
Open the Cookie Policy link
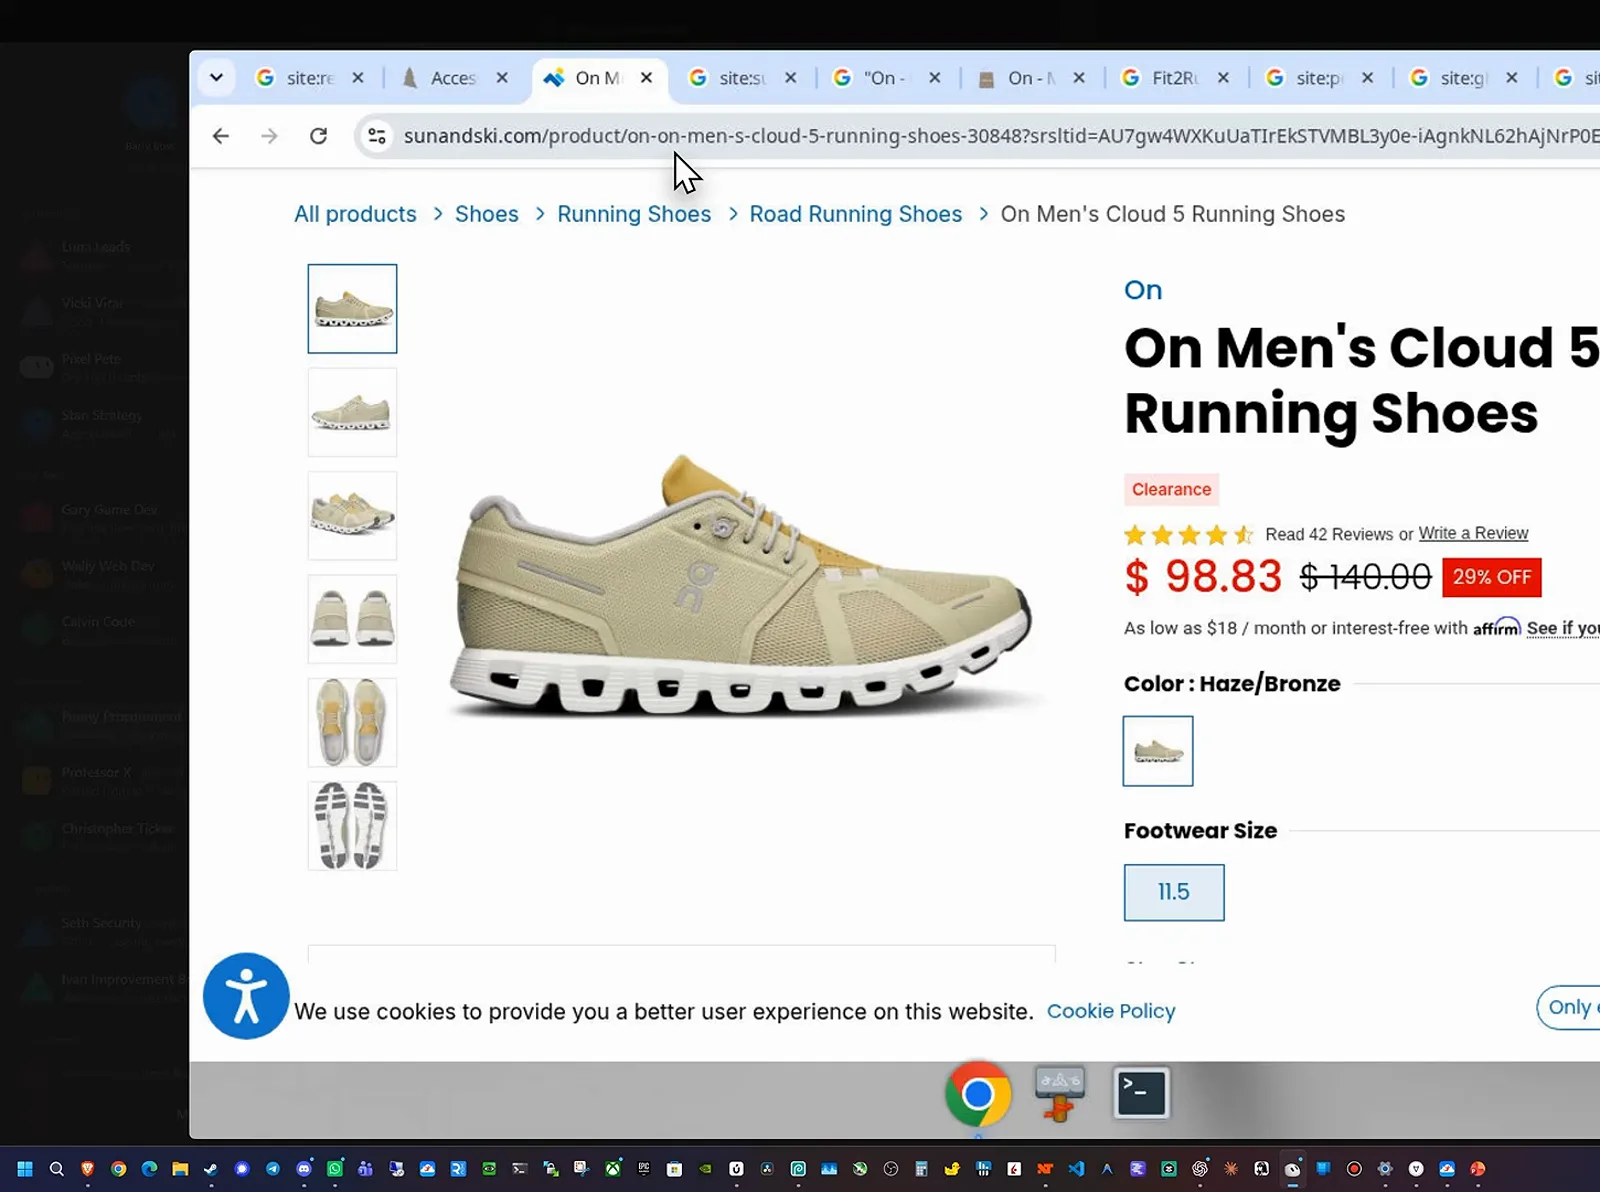click(x=1111, y=1011)
